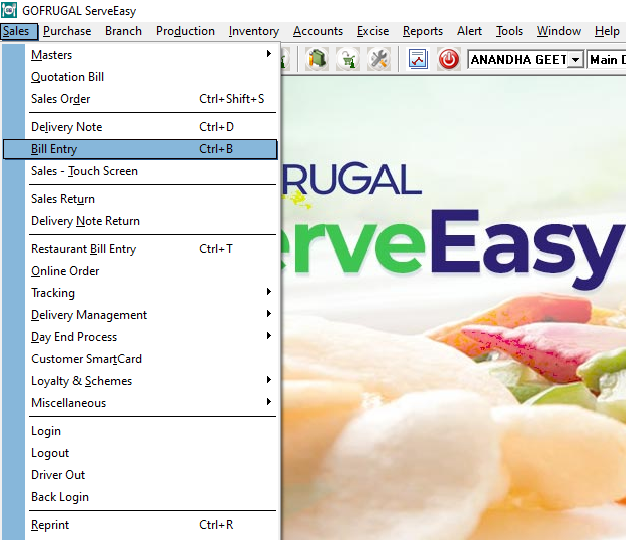
Task: Open the chart report toolbar icon
Action: [418, 59]
